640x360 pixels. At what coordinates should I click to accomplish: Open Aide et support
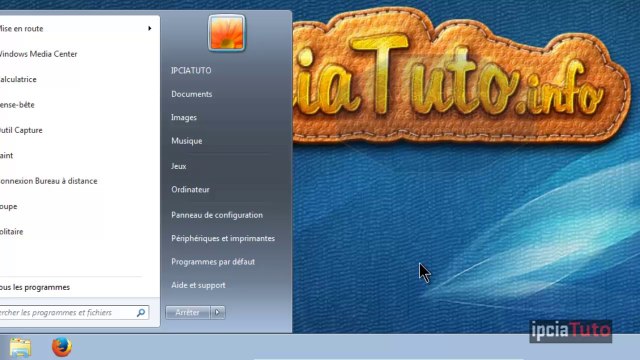198,285
